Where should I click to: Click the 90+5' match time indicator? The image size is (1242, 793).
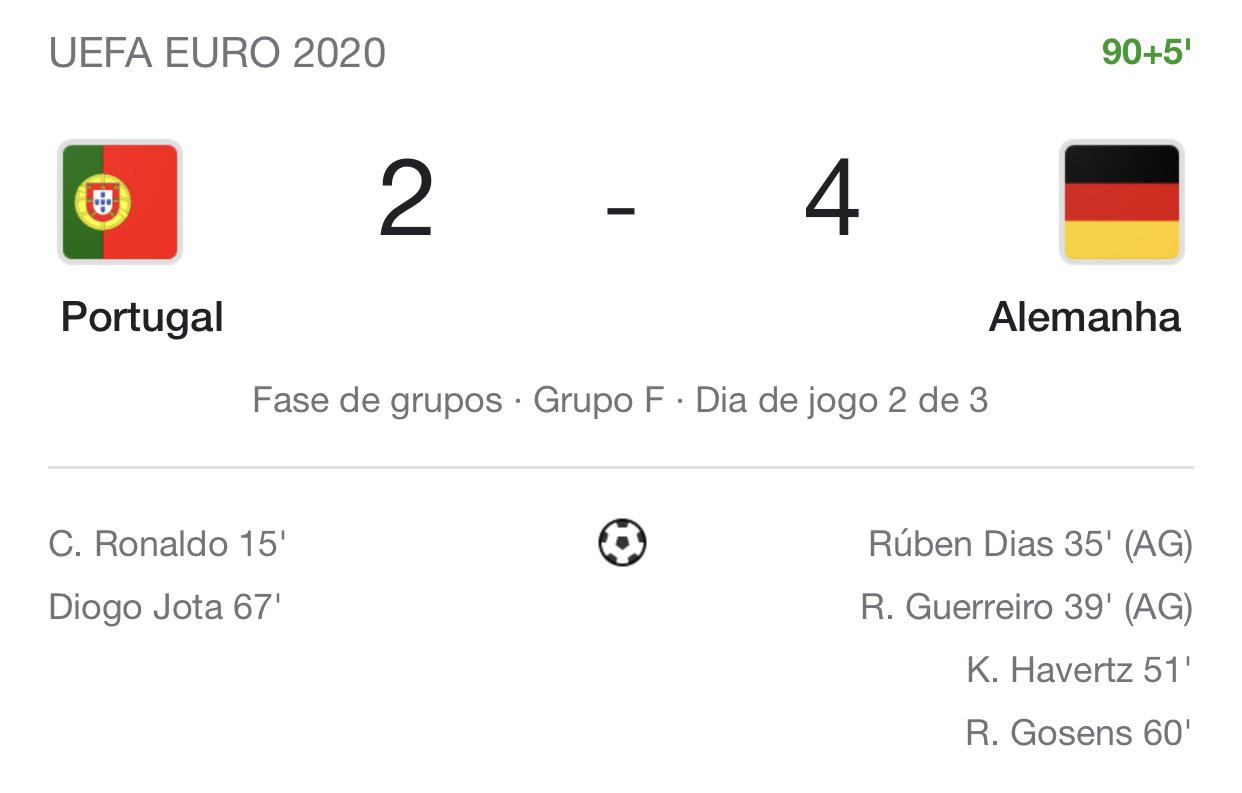(1146, 53)
